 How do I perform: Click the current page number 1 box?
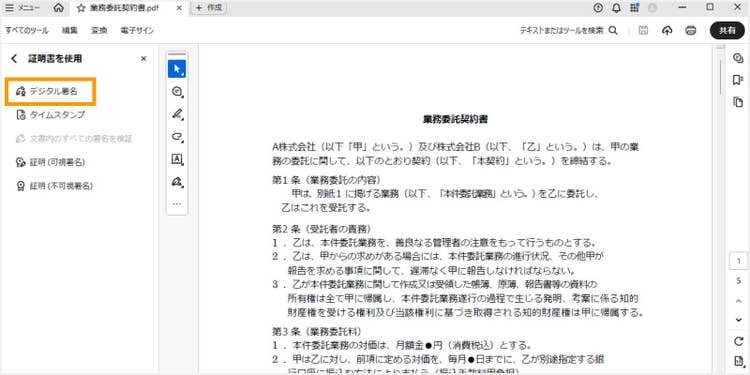(x=739, y=261)
